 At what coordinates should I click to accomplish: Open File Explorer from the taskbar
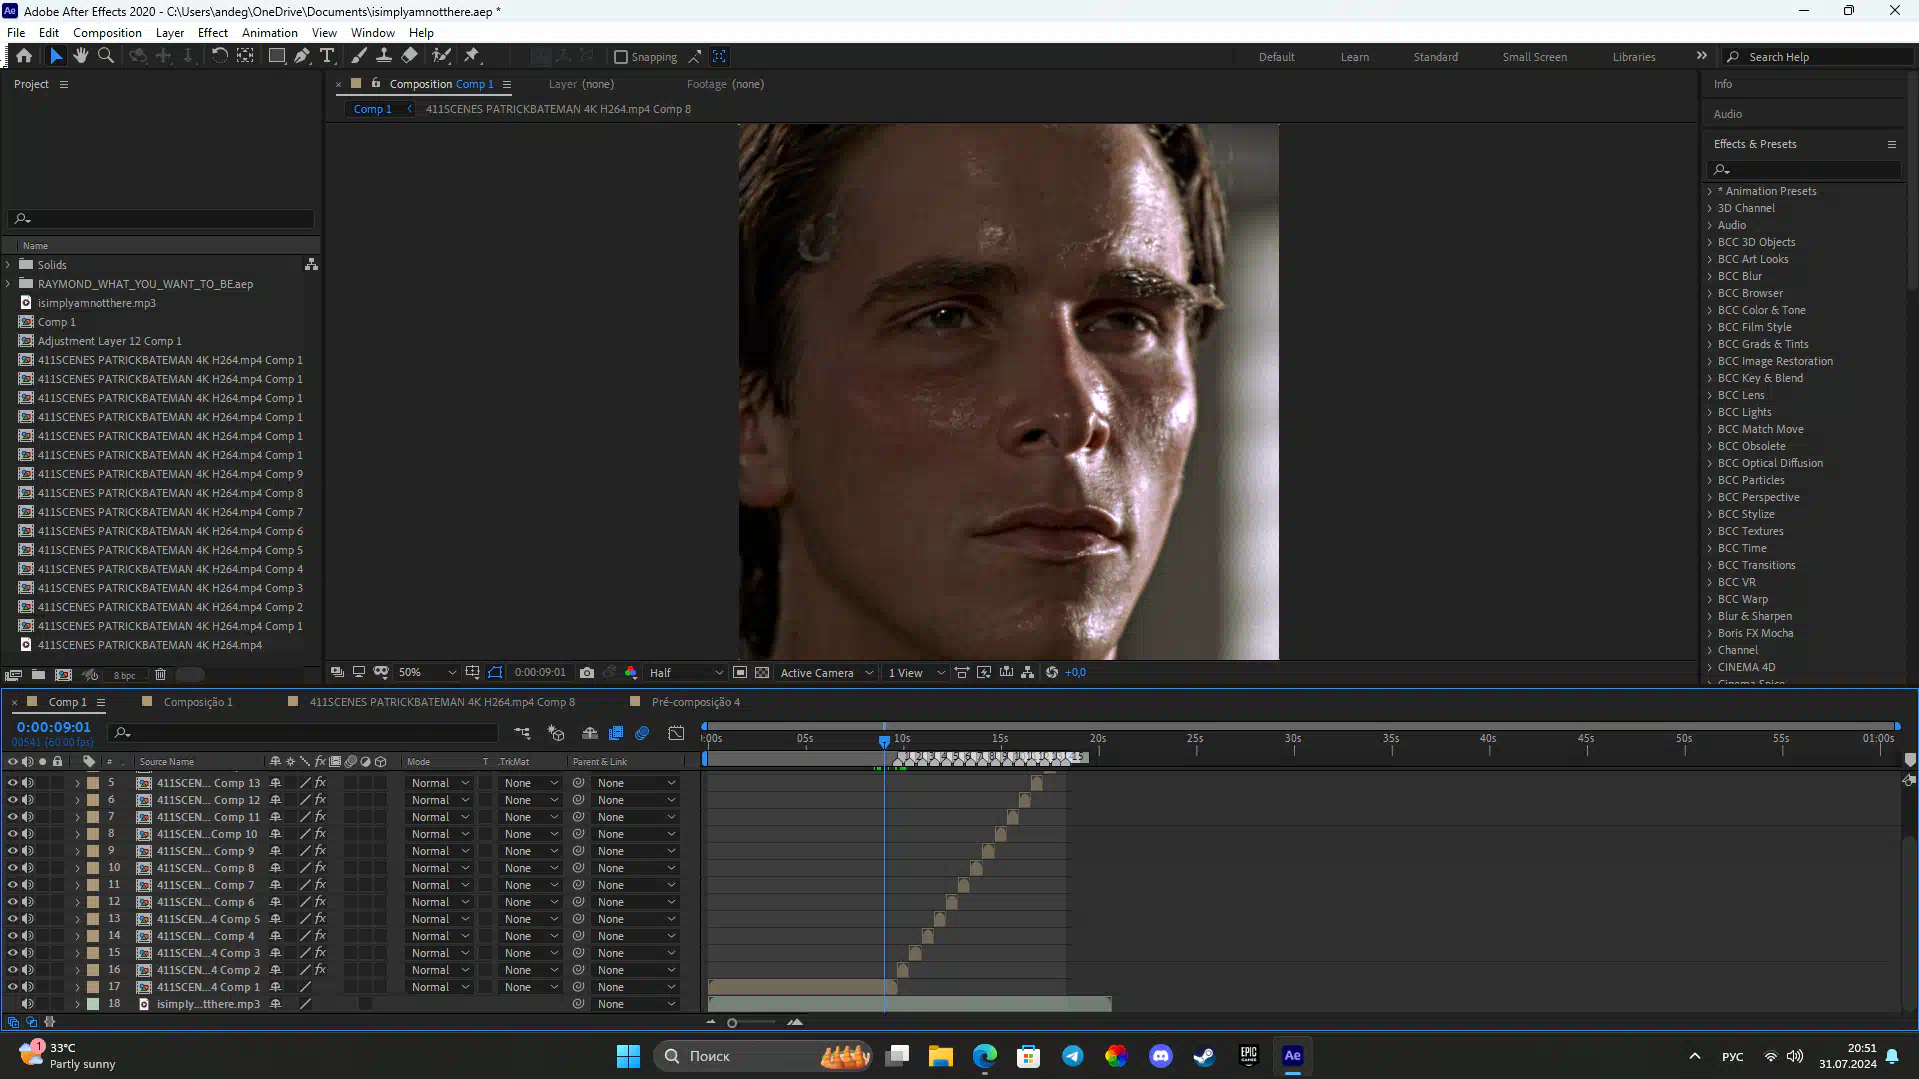(x=940, y=1056)
